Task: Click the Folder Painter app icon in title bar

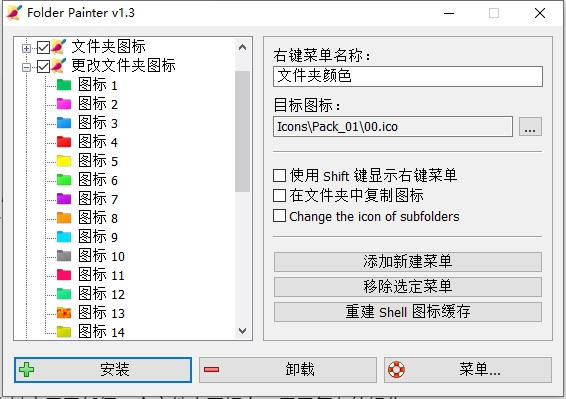Action: pos(14,13)
